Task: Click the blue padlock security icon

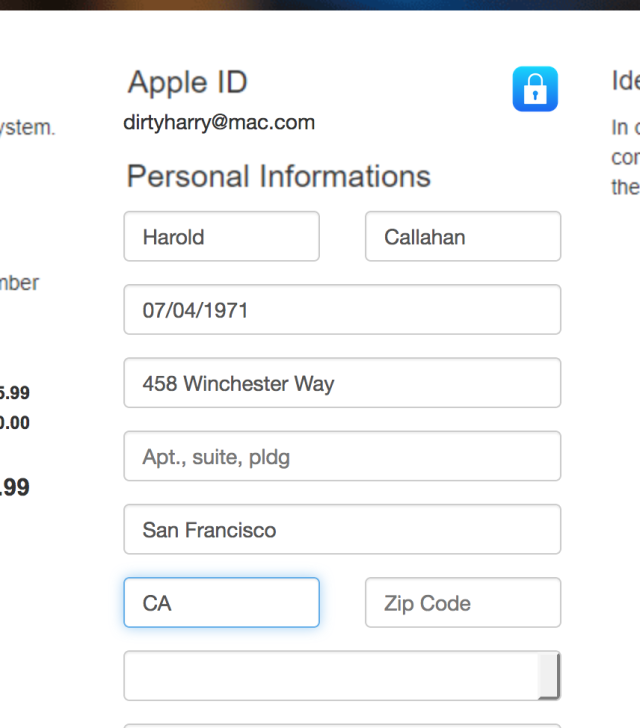Action: 535,89
